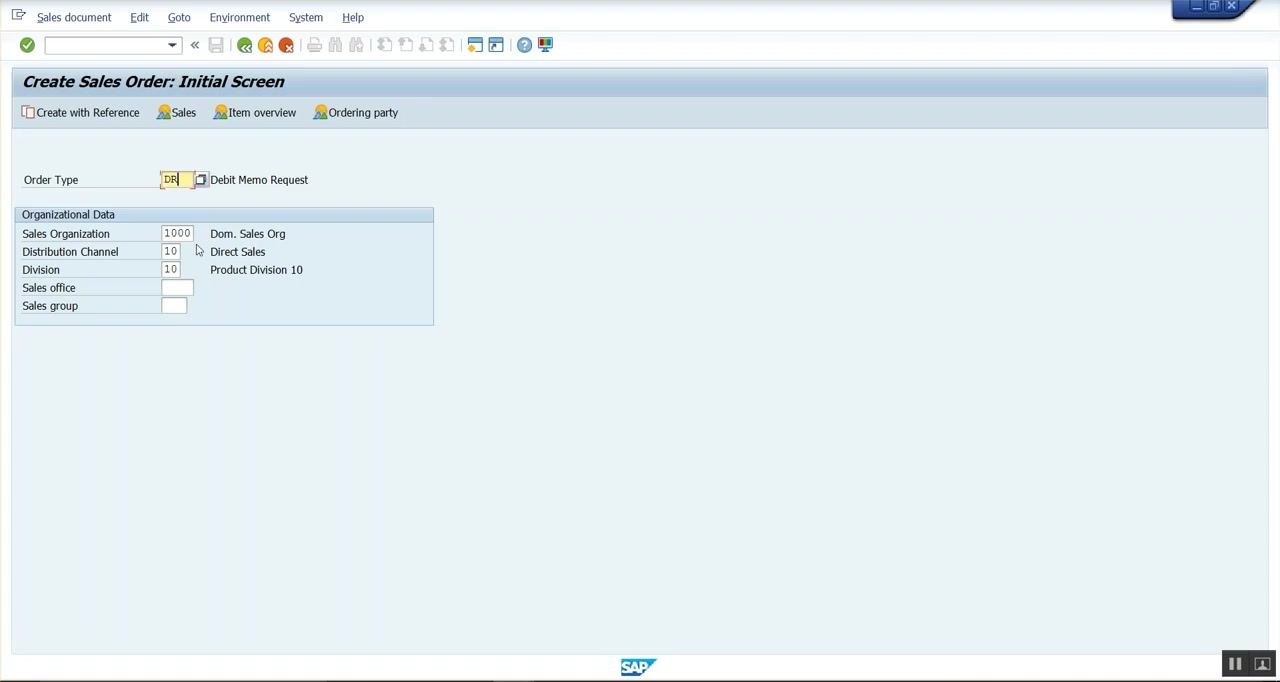
Task: Click the Sales group label
Action: pos(50,306)
